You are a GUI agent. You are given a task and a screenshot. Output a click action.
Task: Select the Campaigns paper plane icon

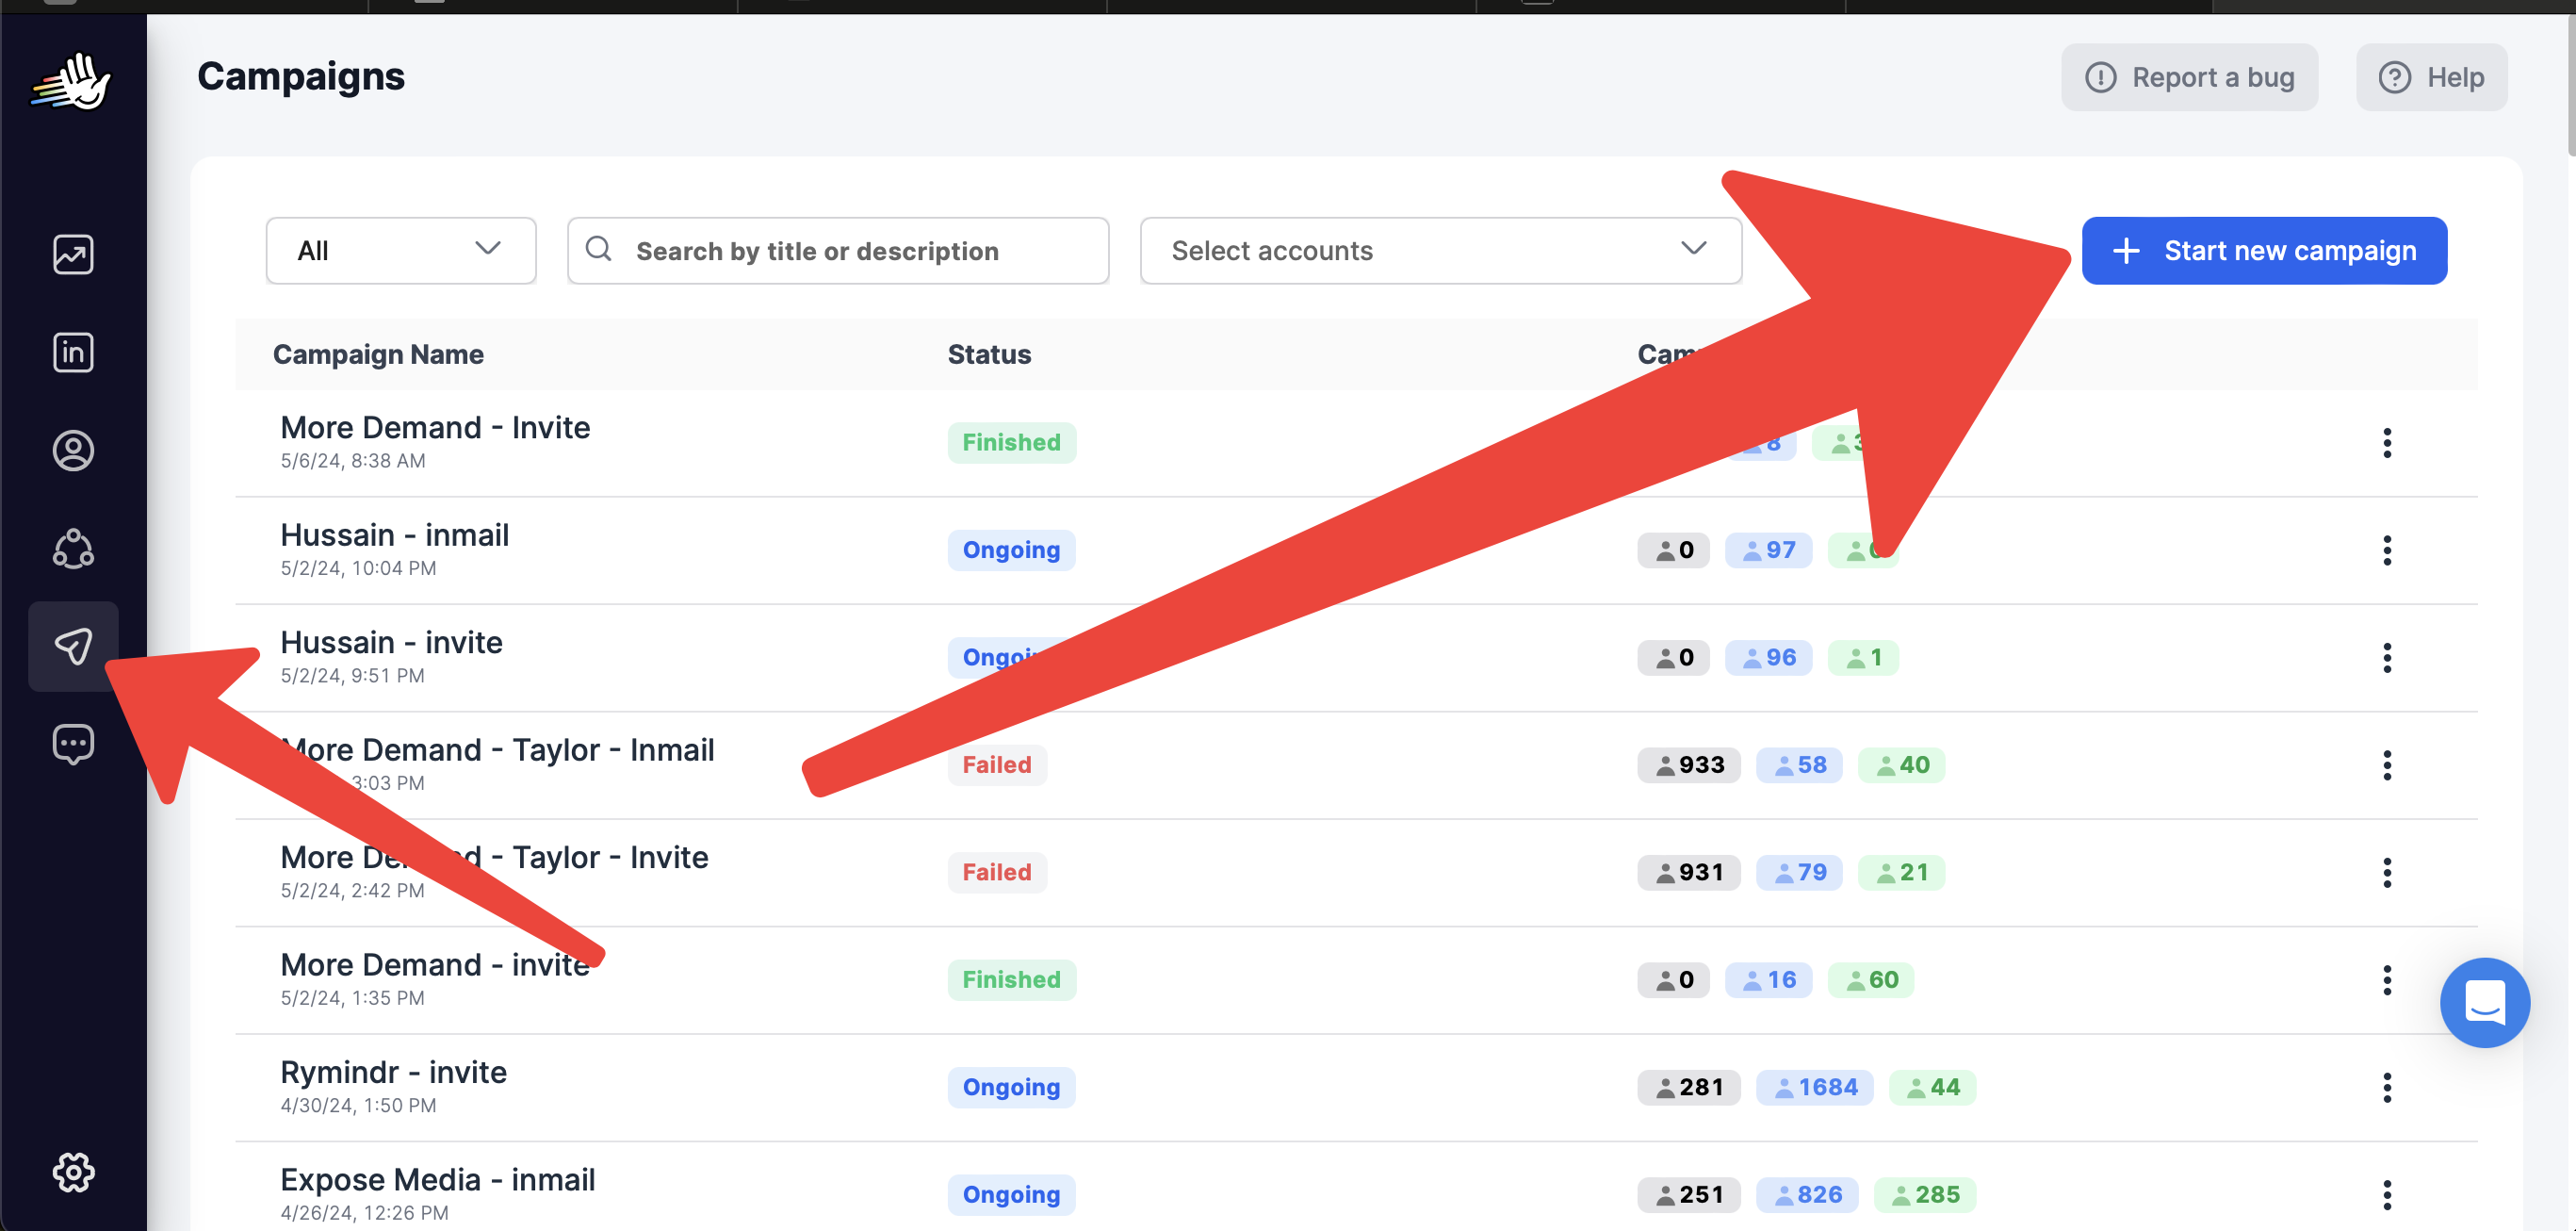click(73, 646)
